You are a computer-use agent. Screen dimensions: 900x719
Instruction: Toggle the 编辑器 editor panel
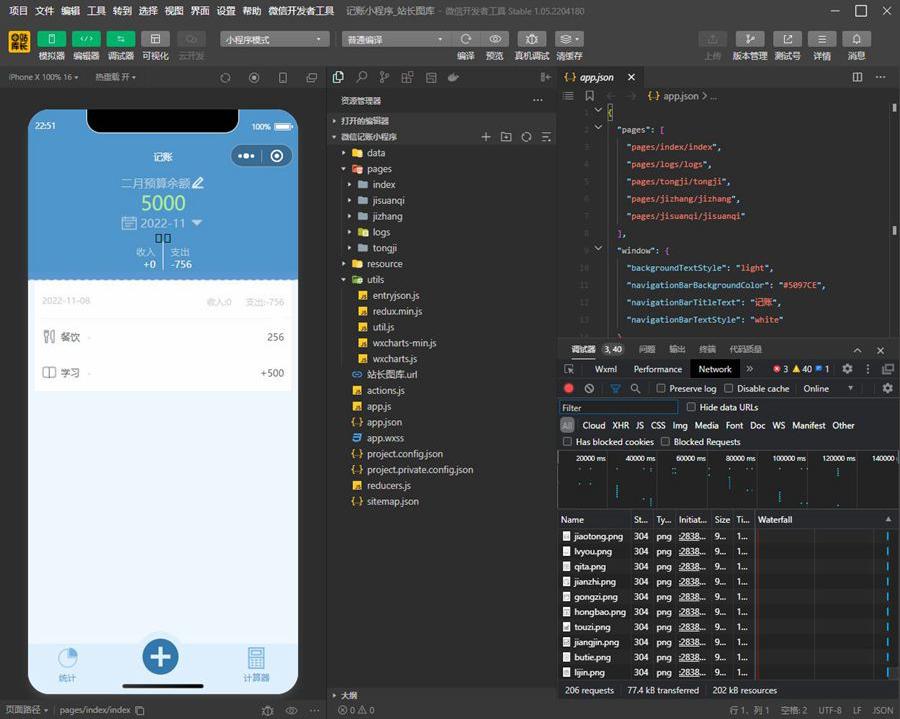click(86, 39)
